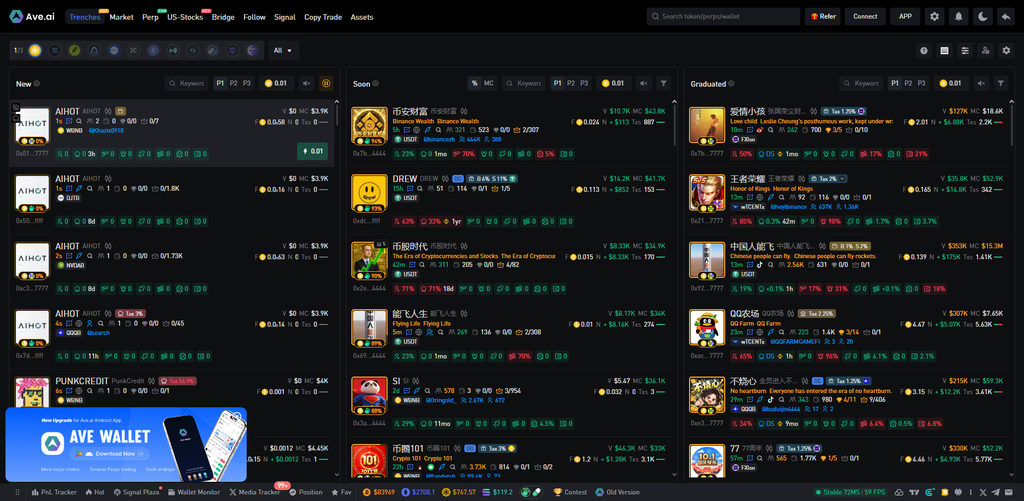Open the Bridge tab

[x=223, y=17]
